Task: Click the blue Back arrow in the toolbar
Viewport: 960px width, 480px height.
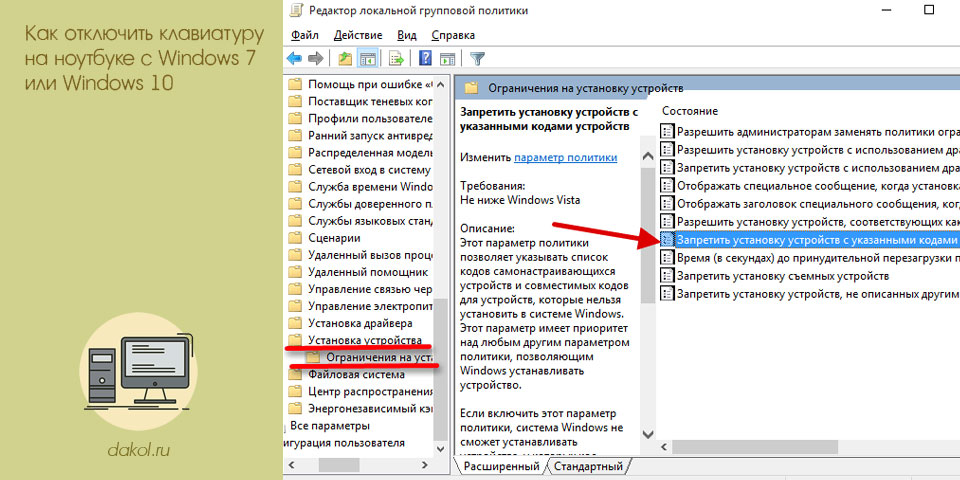Action: coord(294,59)
